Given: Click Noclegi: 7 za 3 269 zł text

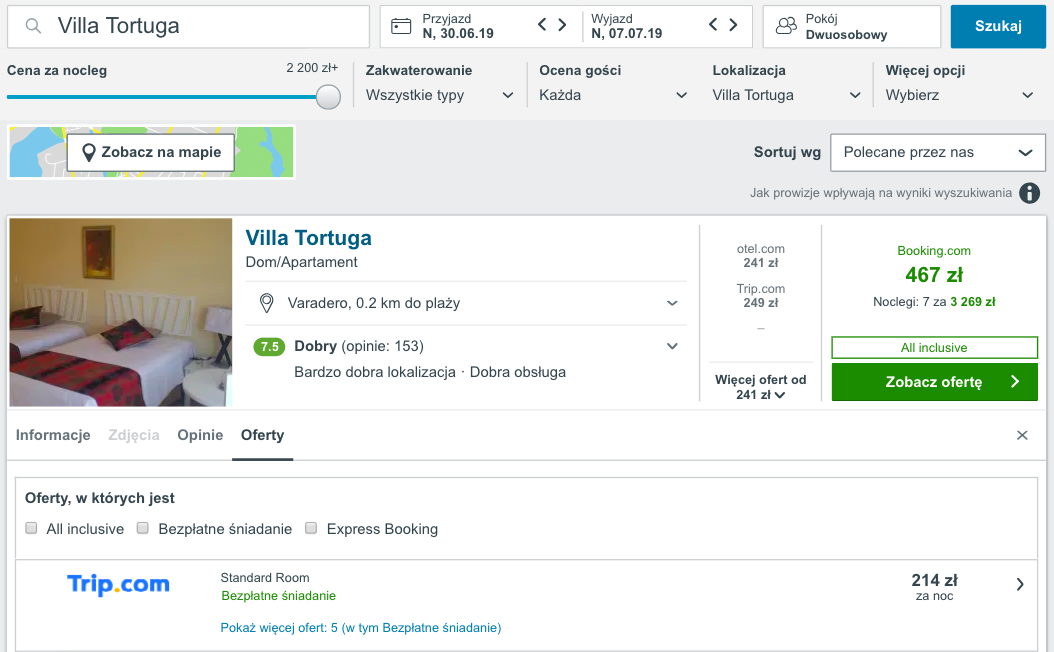Looking at the screenshot, I should (934, 302).
